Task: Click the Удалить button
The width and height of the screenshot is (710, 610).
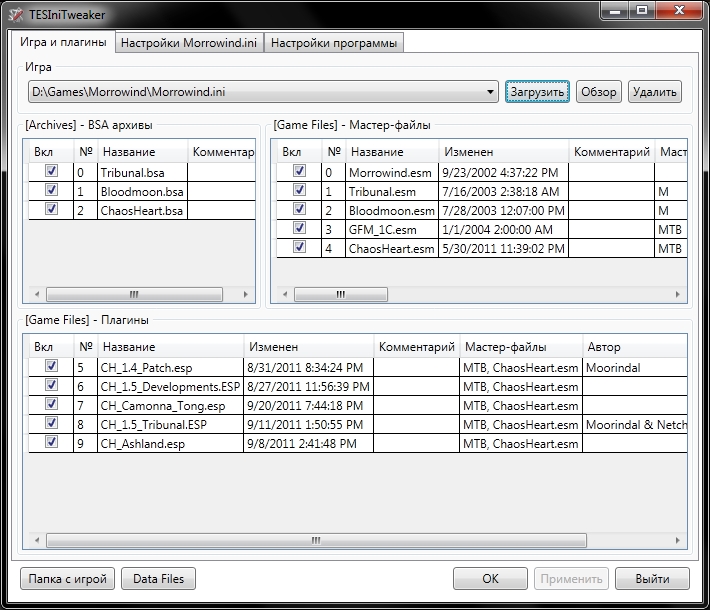Action: coord(655,92)
